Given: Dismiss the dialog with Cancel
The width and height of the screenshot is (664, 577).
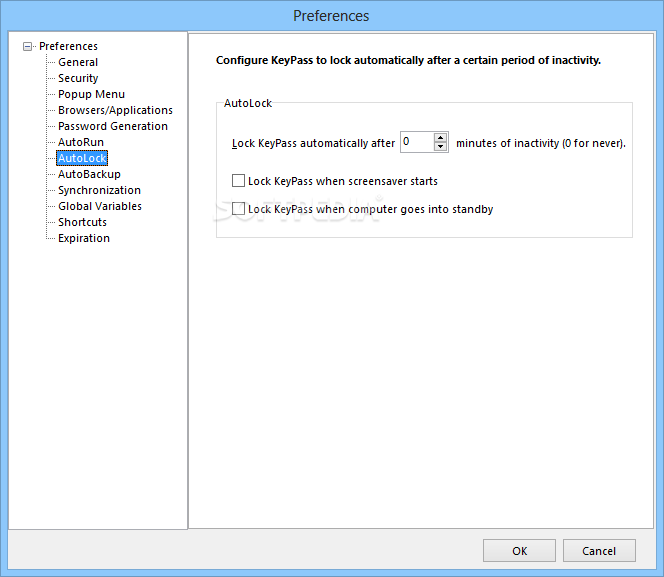Looking at the screenshot, I should pos(599,551).
